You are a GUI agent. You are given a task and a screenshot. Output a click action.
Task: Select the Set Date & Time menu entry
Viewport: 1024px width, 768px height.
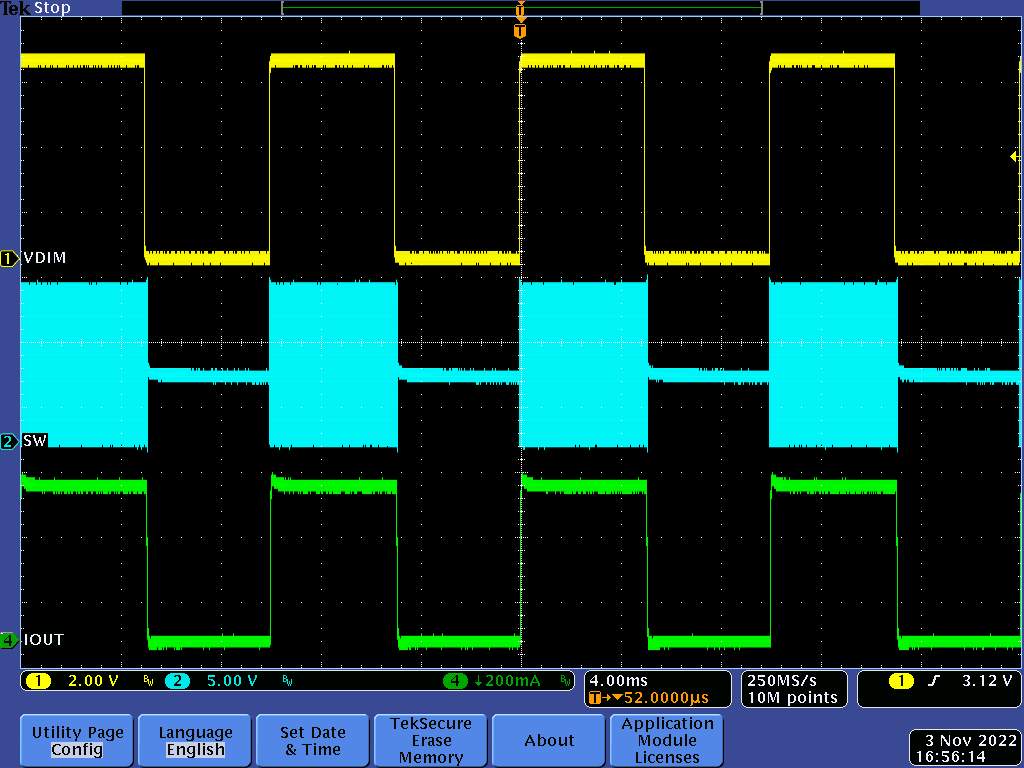[x=312, y=740]
